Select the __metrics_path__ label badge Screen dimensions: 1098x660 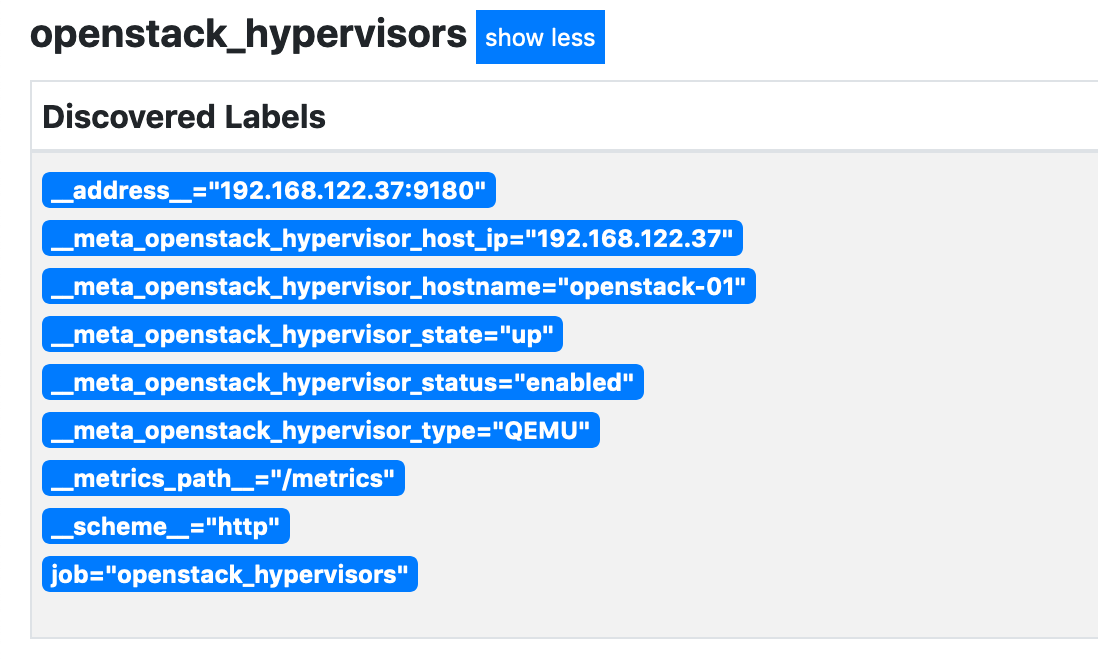(223, 478)
